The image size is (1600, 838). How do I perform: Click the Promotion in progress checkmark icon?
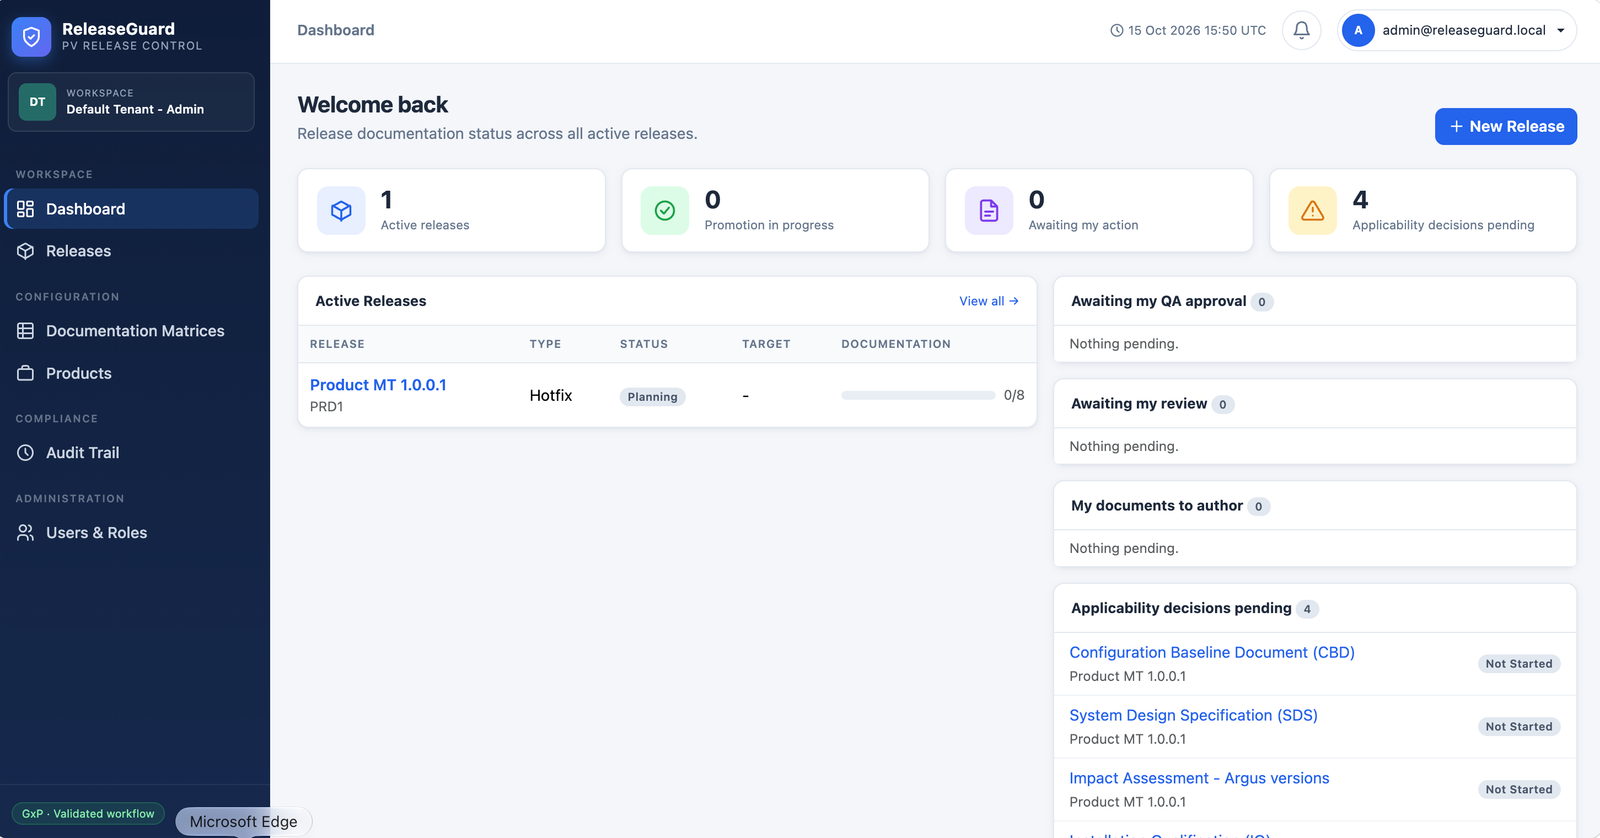665,211
